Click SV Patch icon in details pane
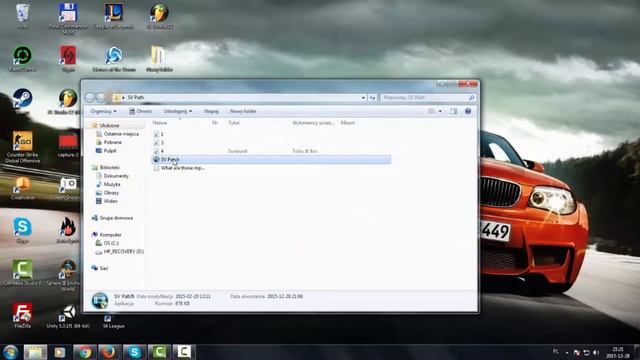 tap(100, 300)
